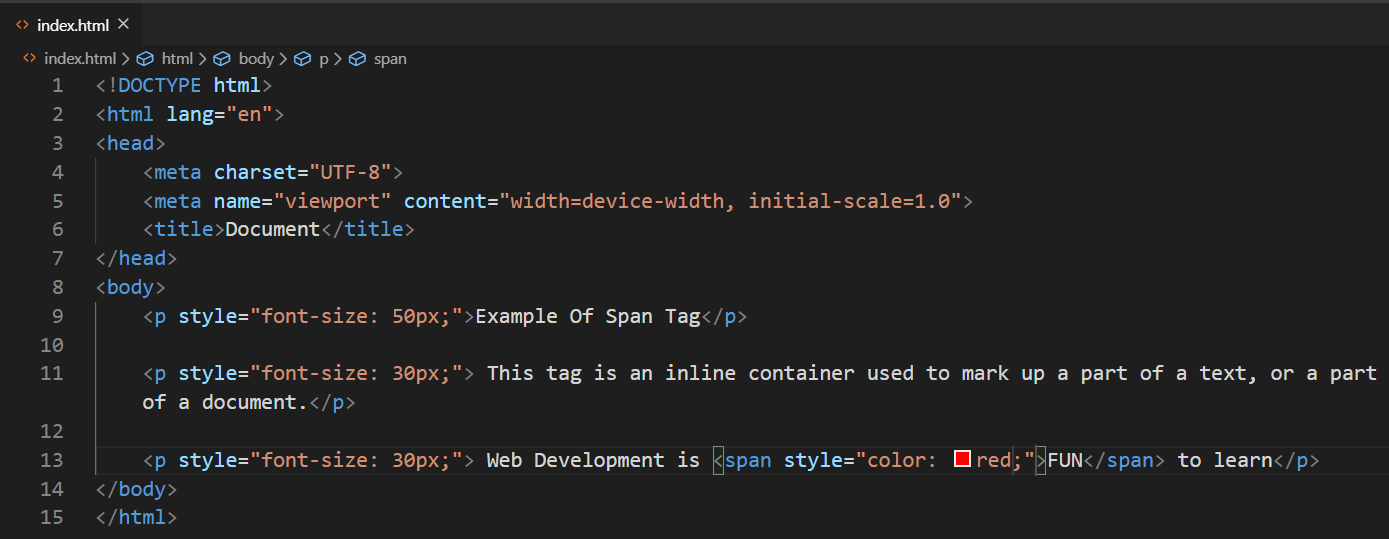
Task: Click the viewport content attribute value
Action: click(x=730, y=201)
